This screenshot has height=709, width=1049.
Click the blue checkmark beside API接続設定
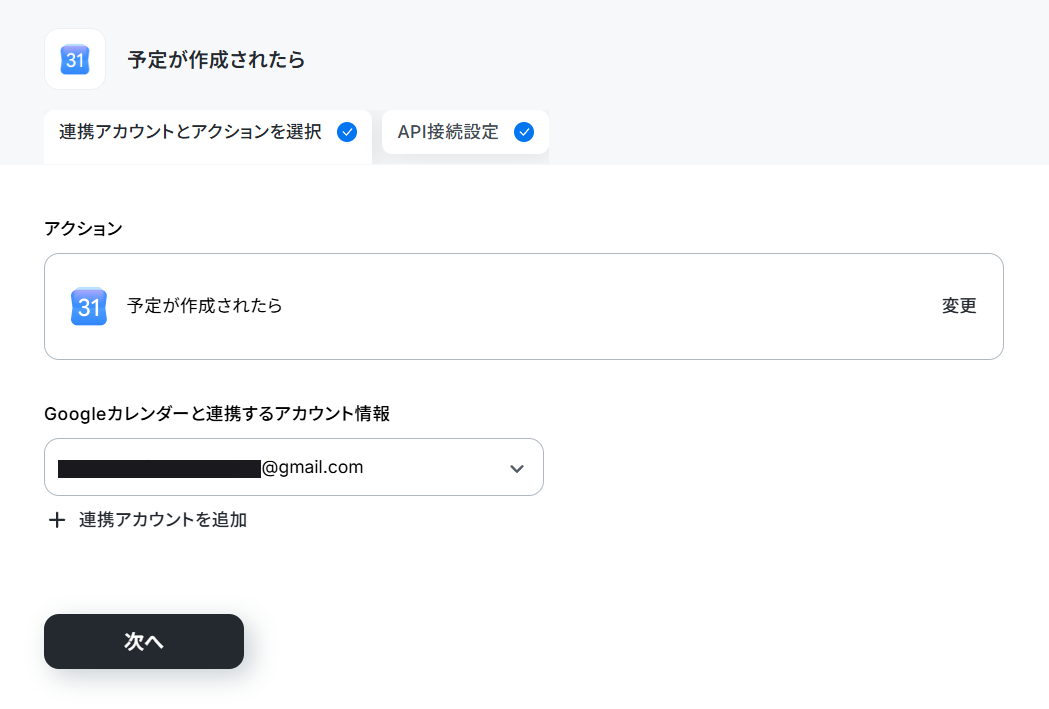(x=524, y=132)
